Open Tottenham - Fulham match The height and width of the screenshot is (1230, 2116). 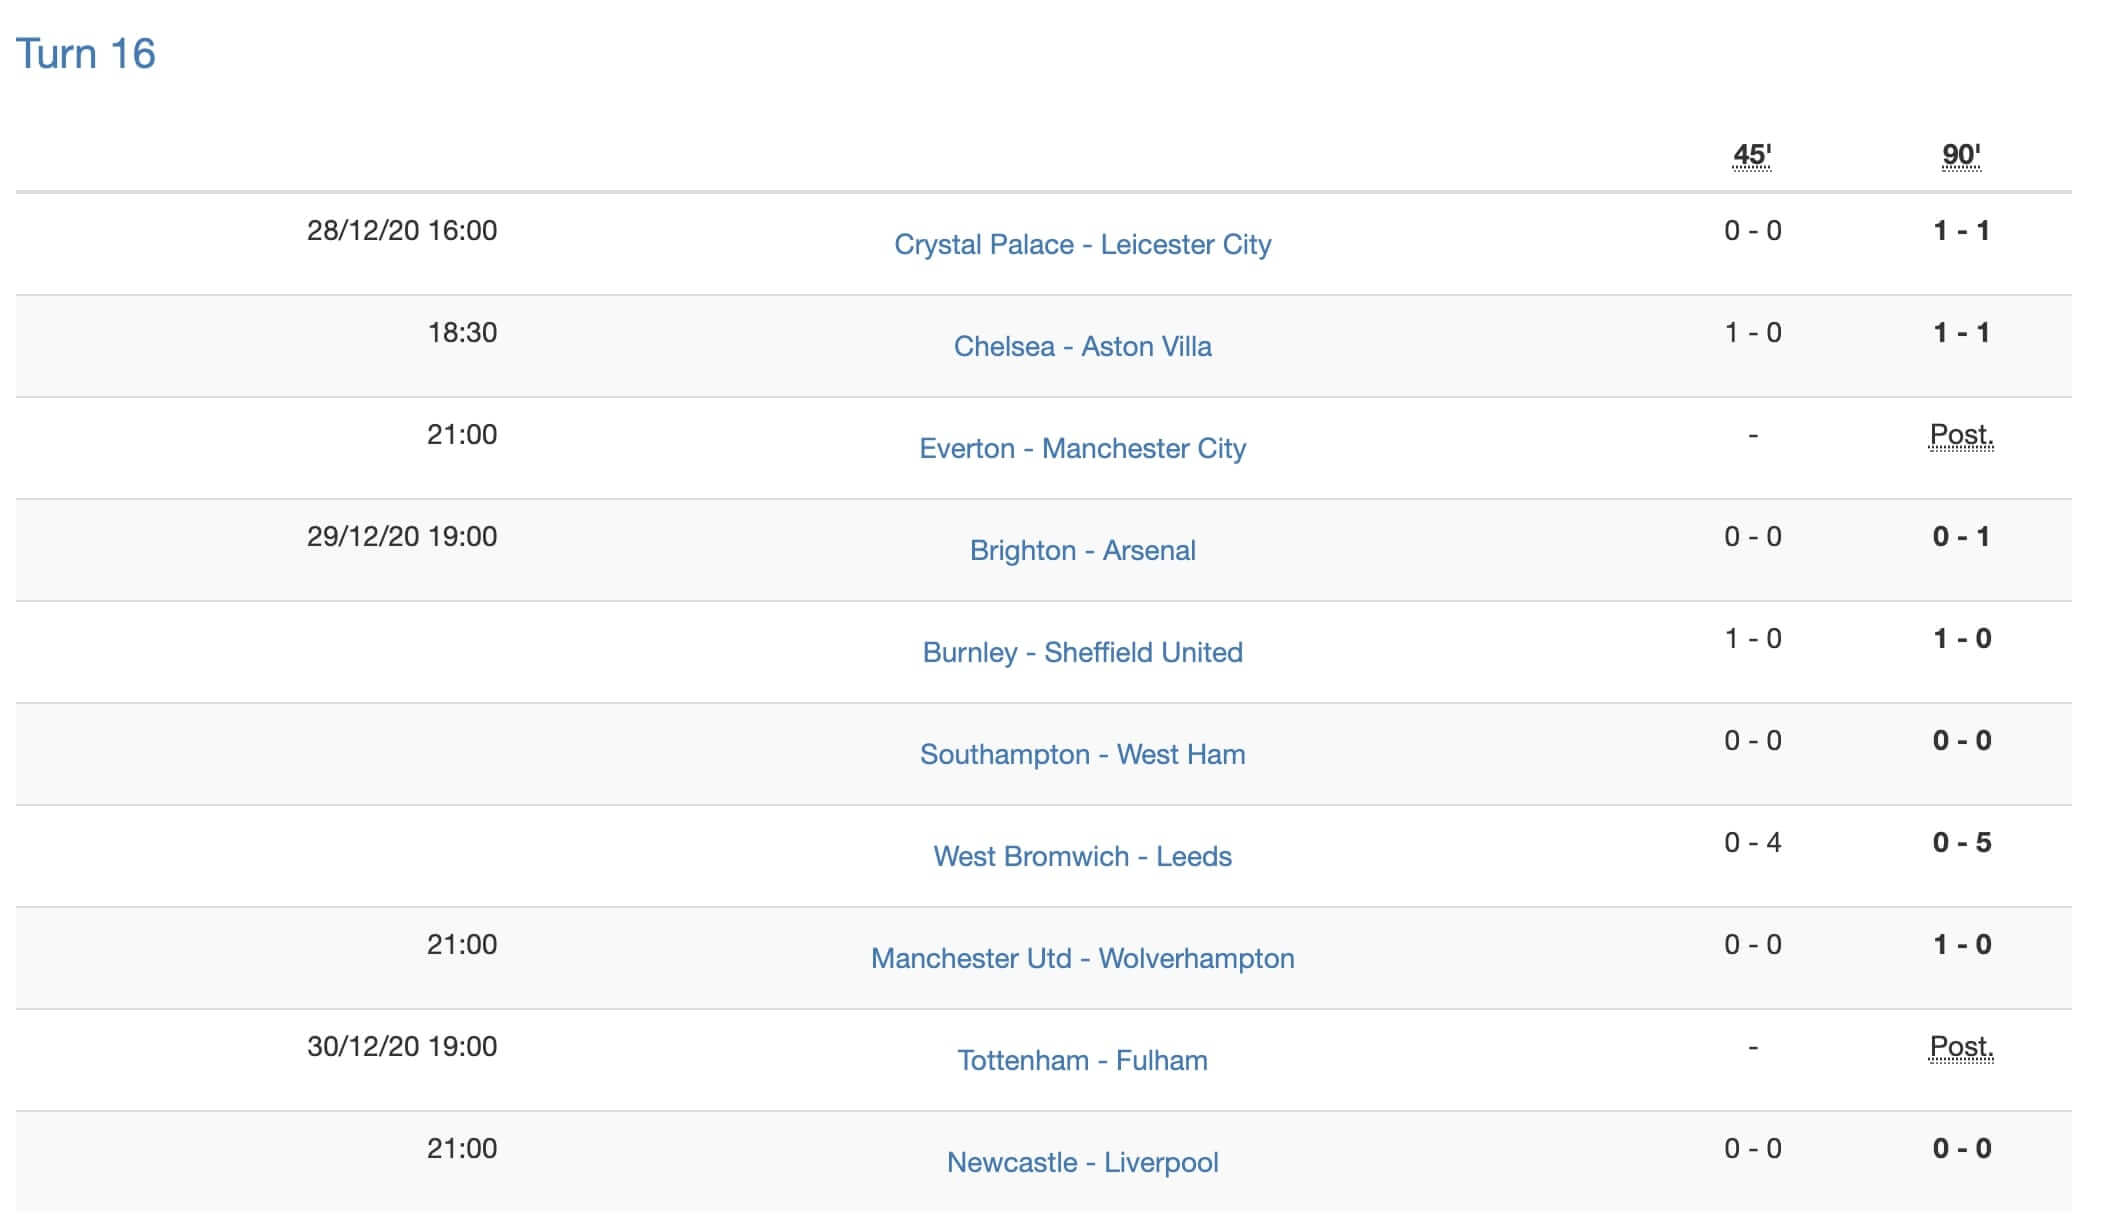coord(1082,1060)
